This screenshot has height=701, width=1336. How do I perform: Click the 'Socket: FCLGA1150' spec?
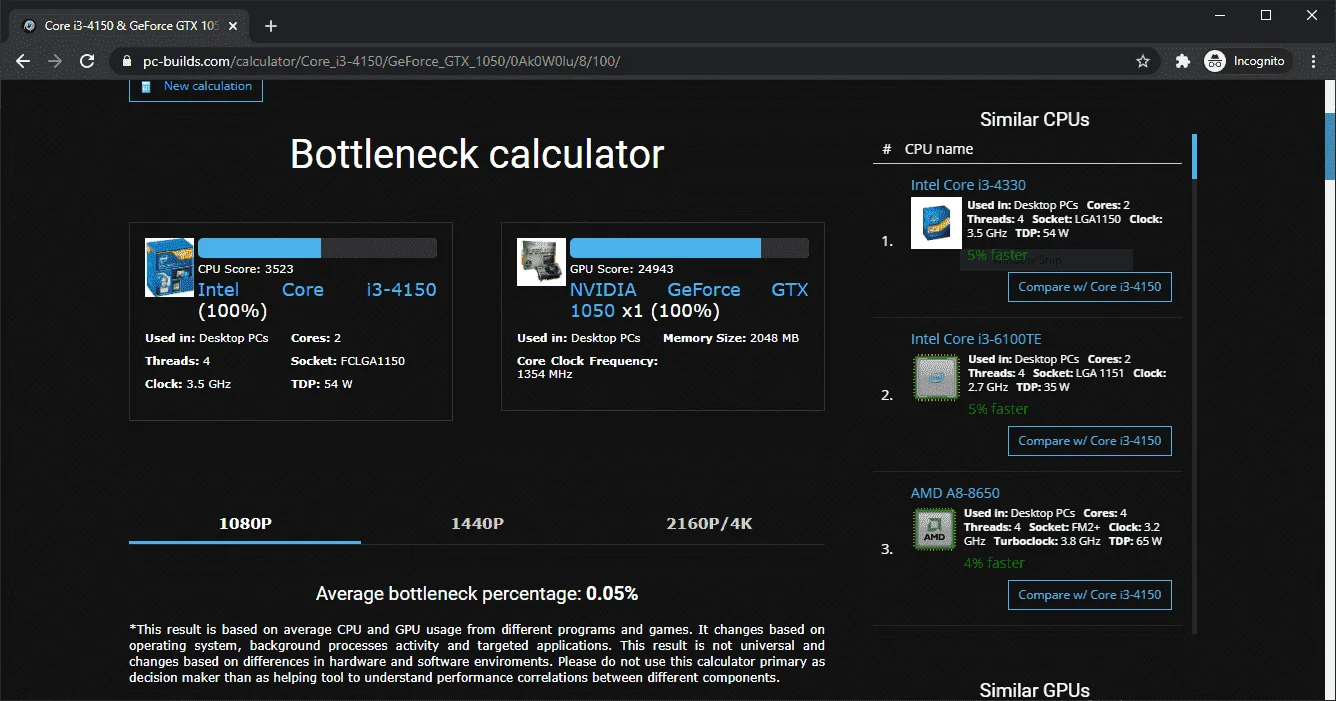pyautogui.click(x=348, y=361)
